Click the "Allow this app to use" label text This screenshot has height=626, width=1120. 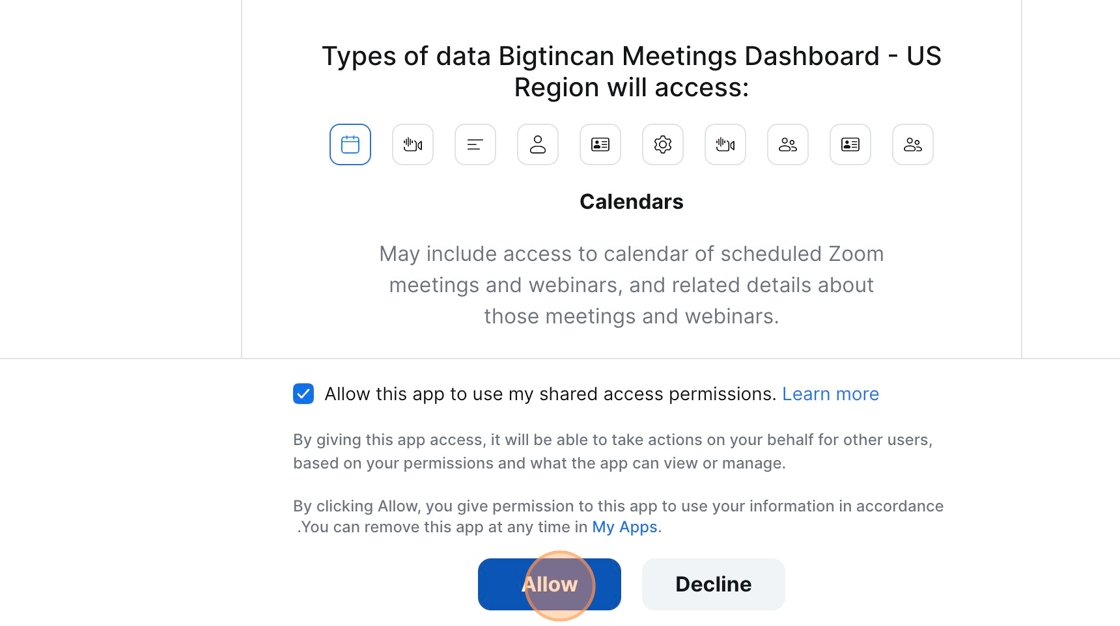pyautogui.click(x=550, y=394)
